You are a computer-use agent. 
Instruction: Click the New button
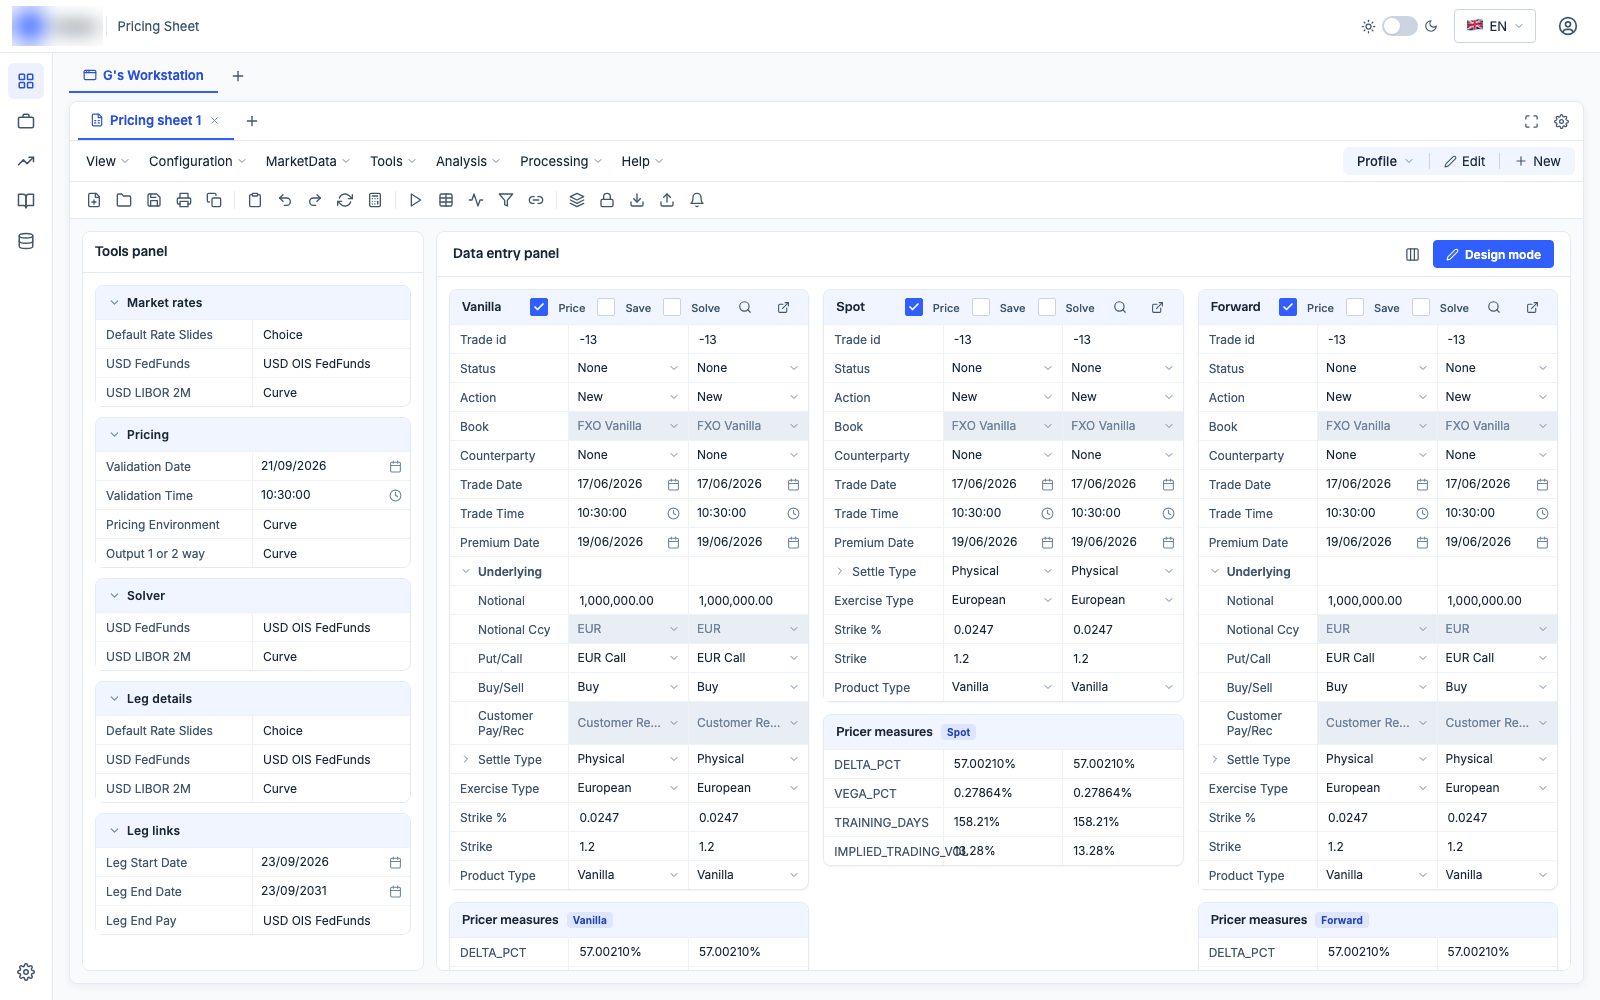point(1538,161)
